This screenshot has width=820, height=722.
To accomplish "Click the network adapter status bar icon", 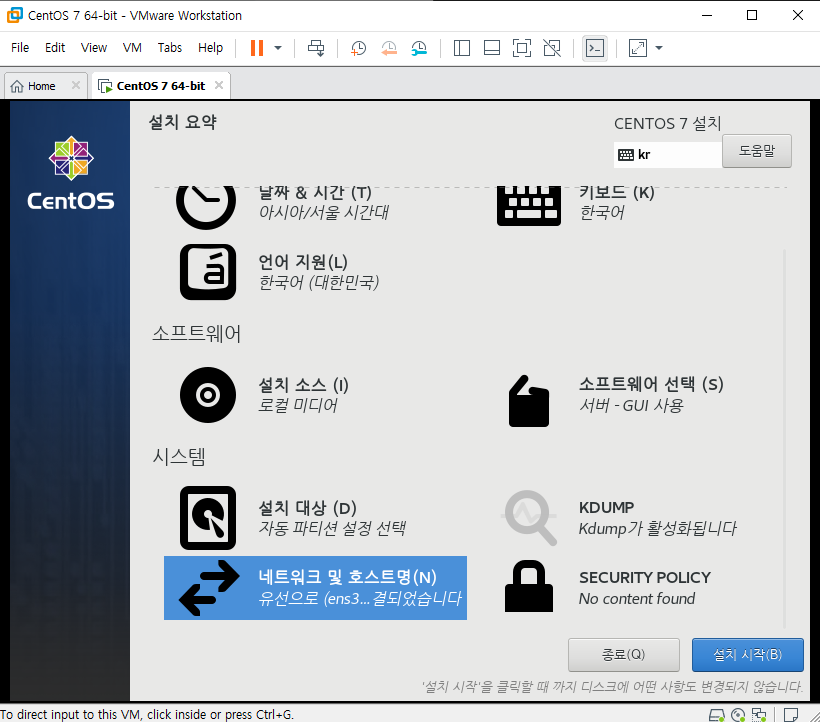I will [759, 715].
